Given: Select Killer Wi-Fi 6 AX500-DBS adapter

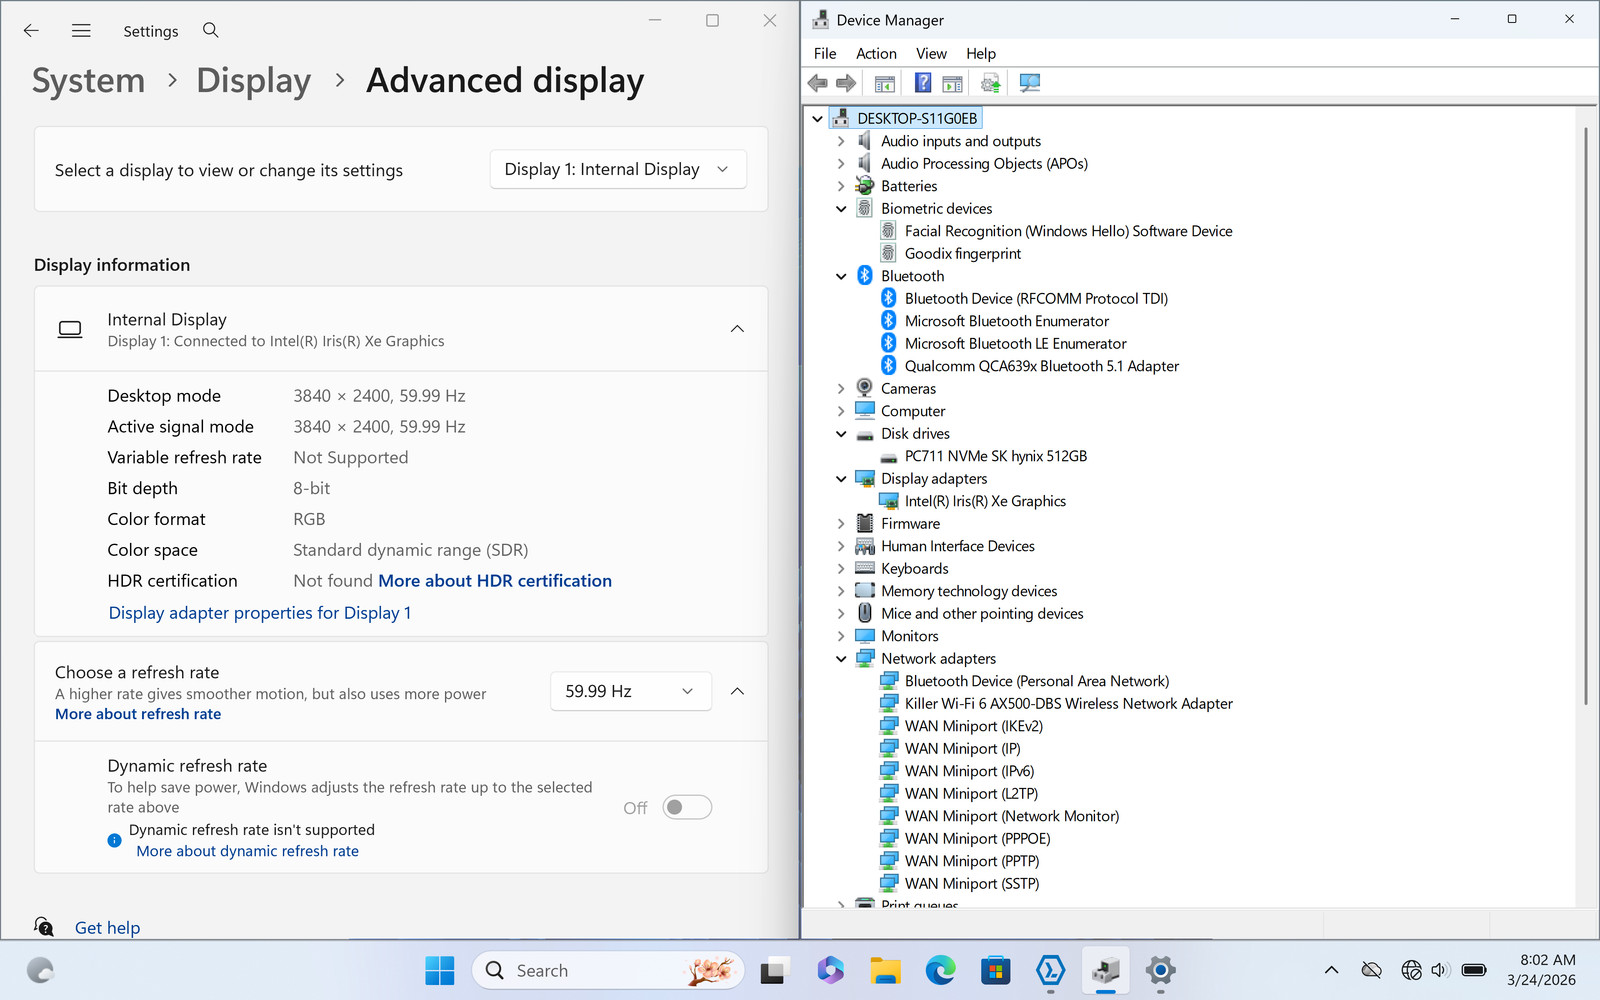Looking at the screenshot, I should 1069,704.
